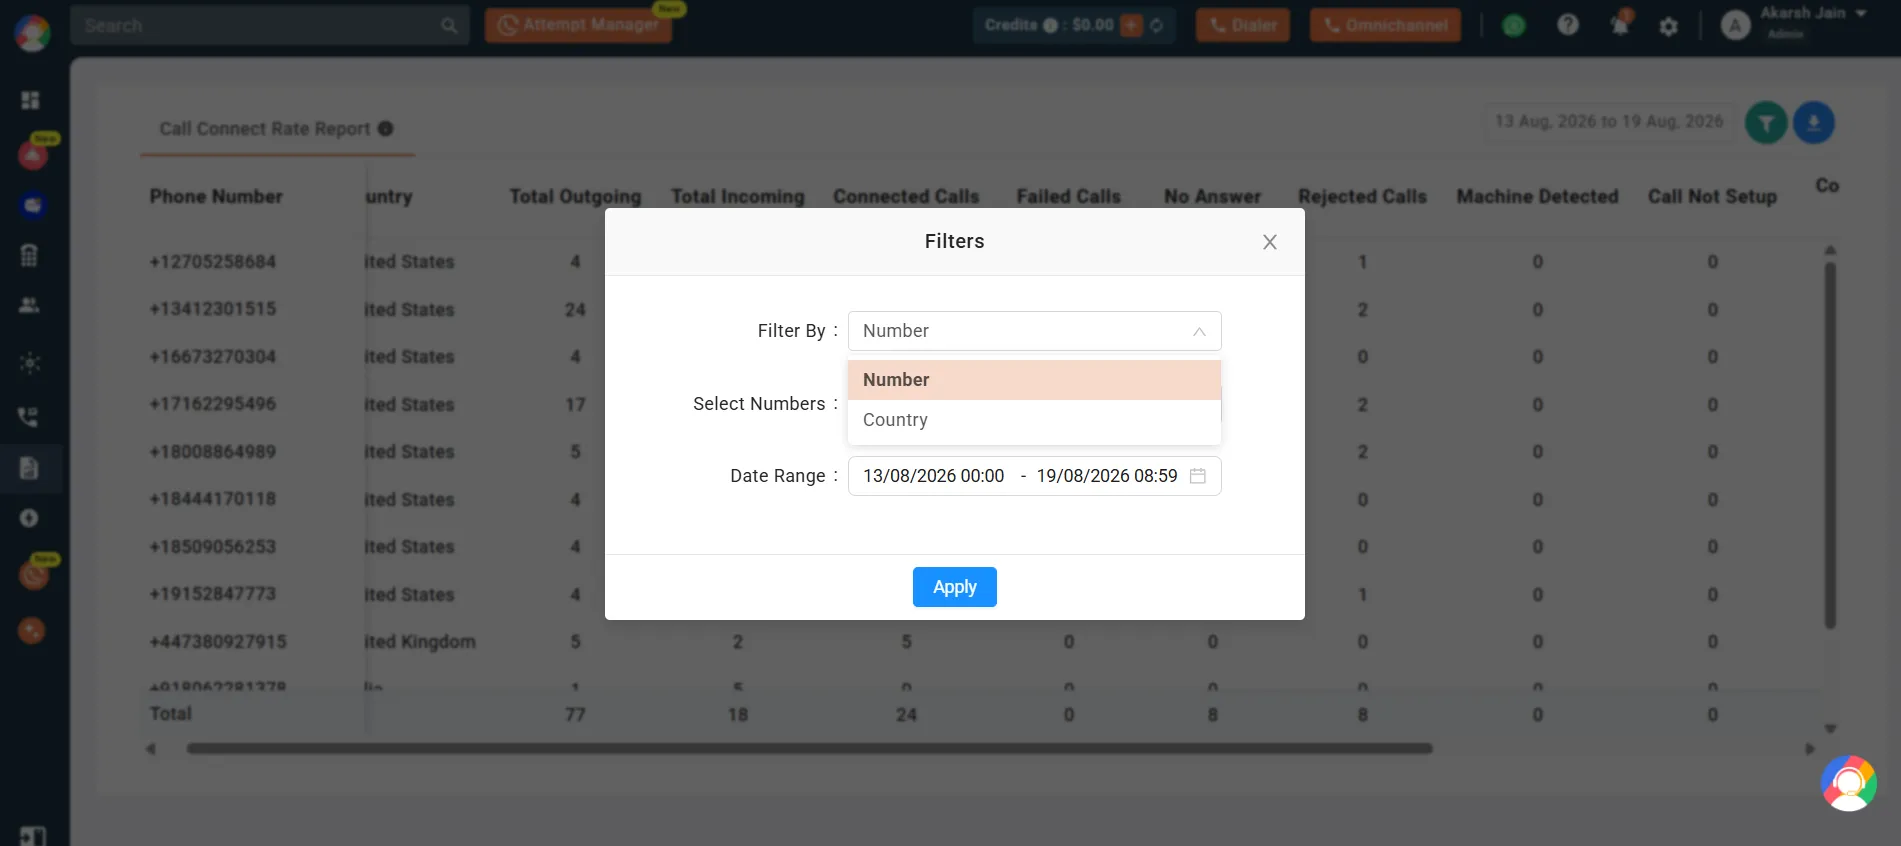The image size is (1901, 846).
Task: Click the Call Connect Rate Report tab
Action: (x=277, y=129)
